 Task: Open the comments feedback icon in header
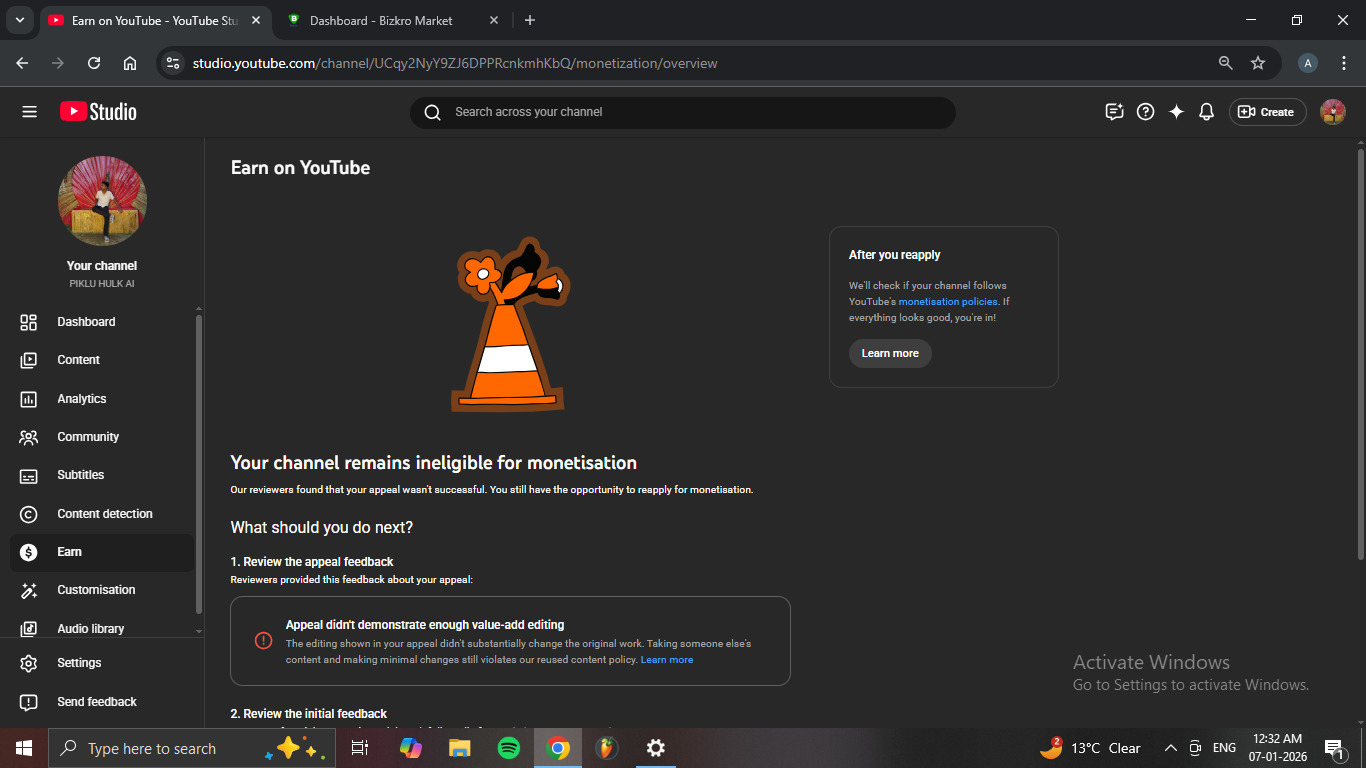[x=1114, y=112]
